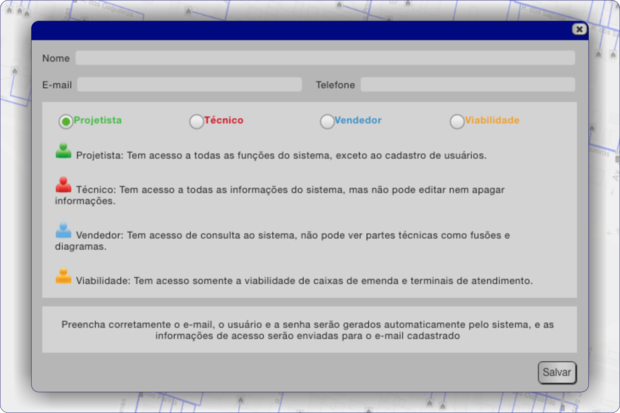Viewport: 620px width, 413px height.
Task: Click the green Projetista option label
Action: pos(98,120)
